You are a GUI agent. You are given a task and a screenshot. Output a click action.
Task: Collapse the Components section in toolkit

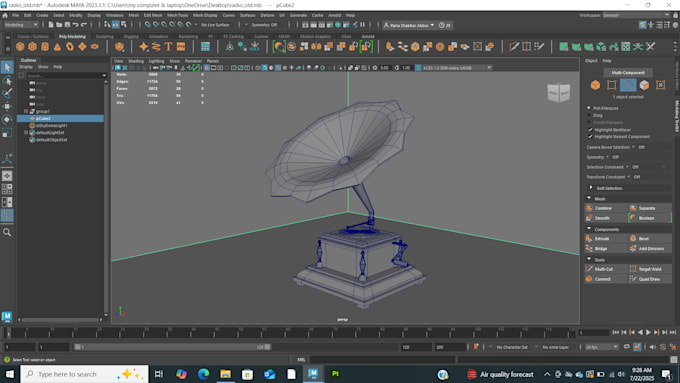click(589, 229)
